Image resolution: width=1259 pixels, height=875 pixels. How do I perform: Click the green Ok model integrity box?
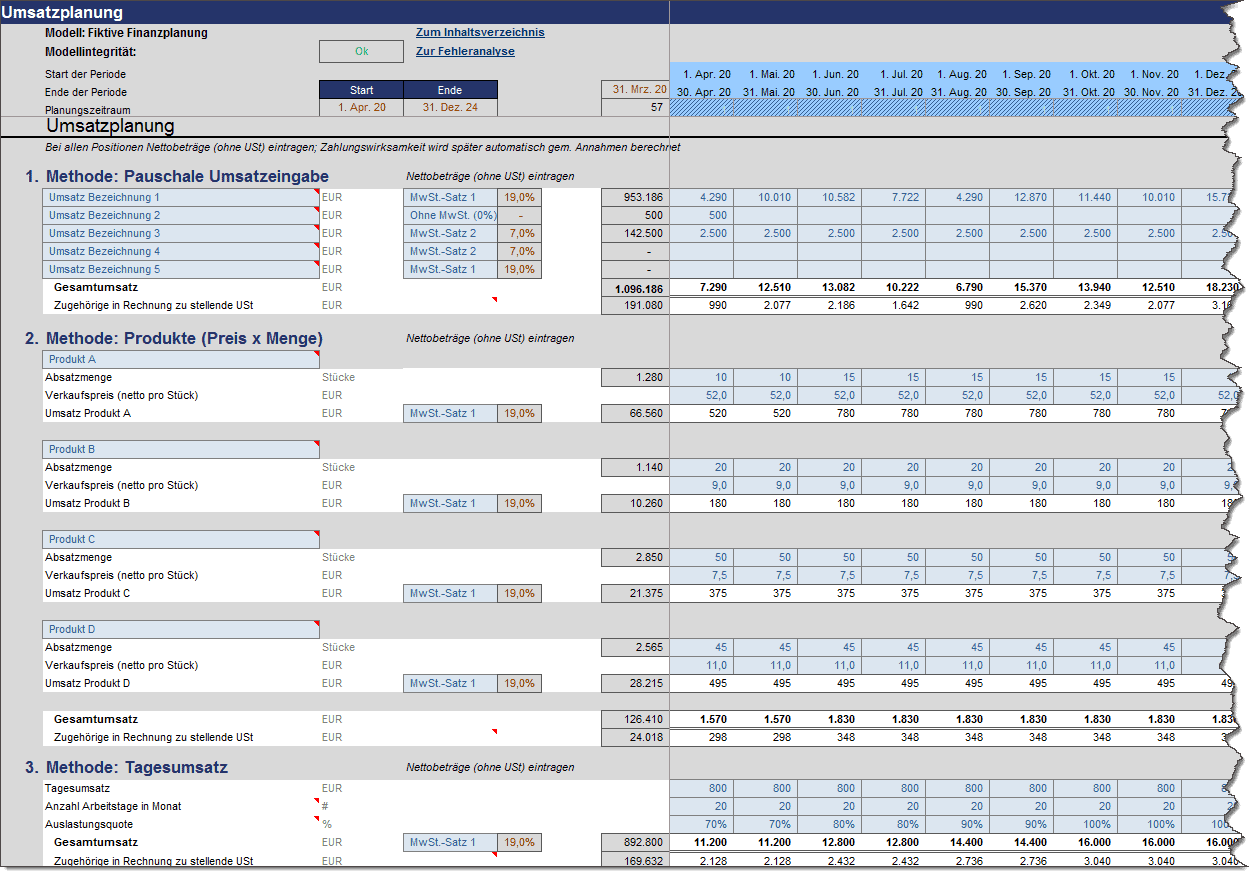click(x=361, y=52)
